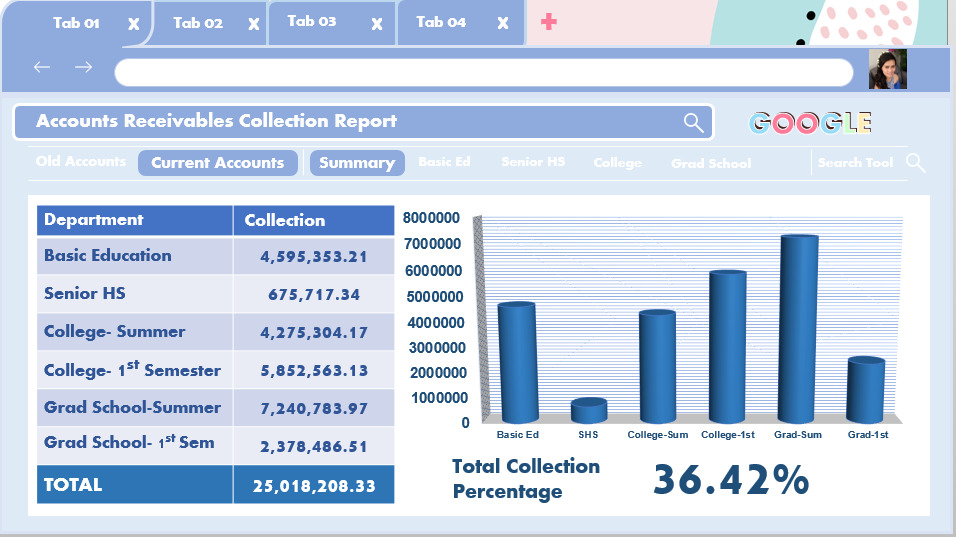Switch to the Grad School tab
This screenshot has width=956, height=537.
tap(710, 163)
